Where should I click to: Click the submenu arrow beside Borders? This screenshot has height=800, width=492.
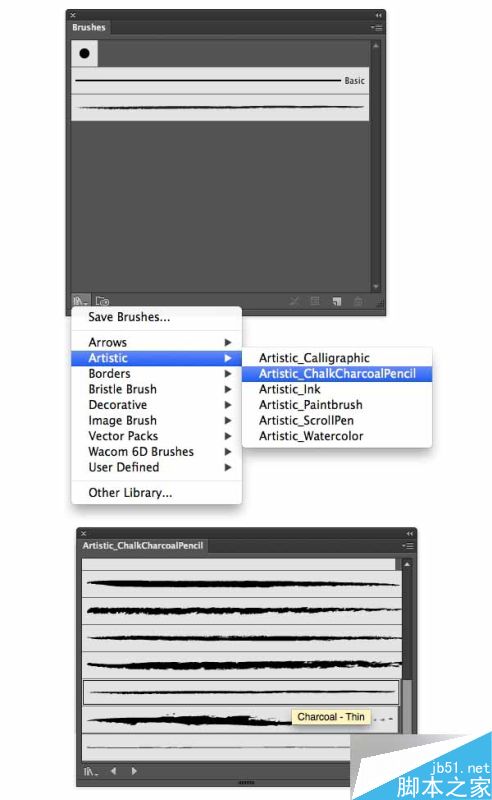click(228, 374)
